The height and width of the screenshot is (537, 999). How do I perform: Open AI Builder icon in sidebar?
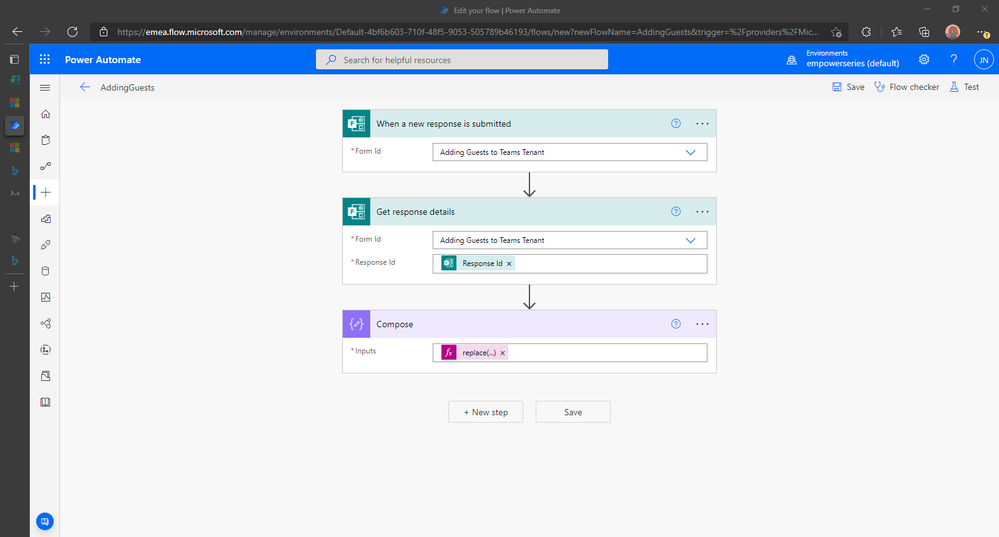(45, 324)
